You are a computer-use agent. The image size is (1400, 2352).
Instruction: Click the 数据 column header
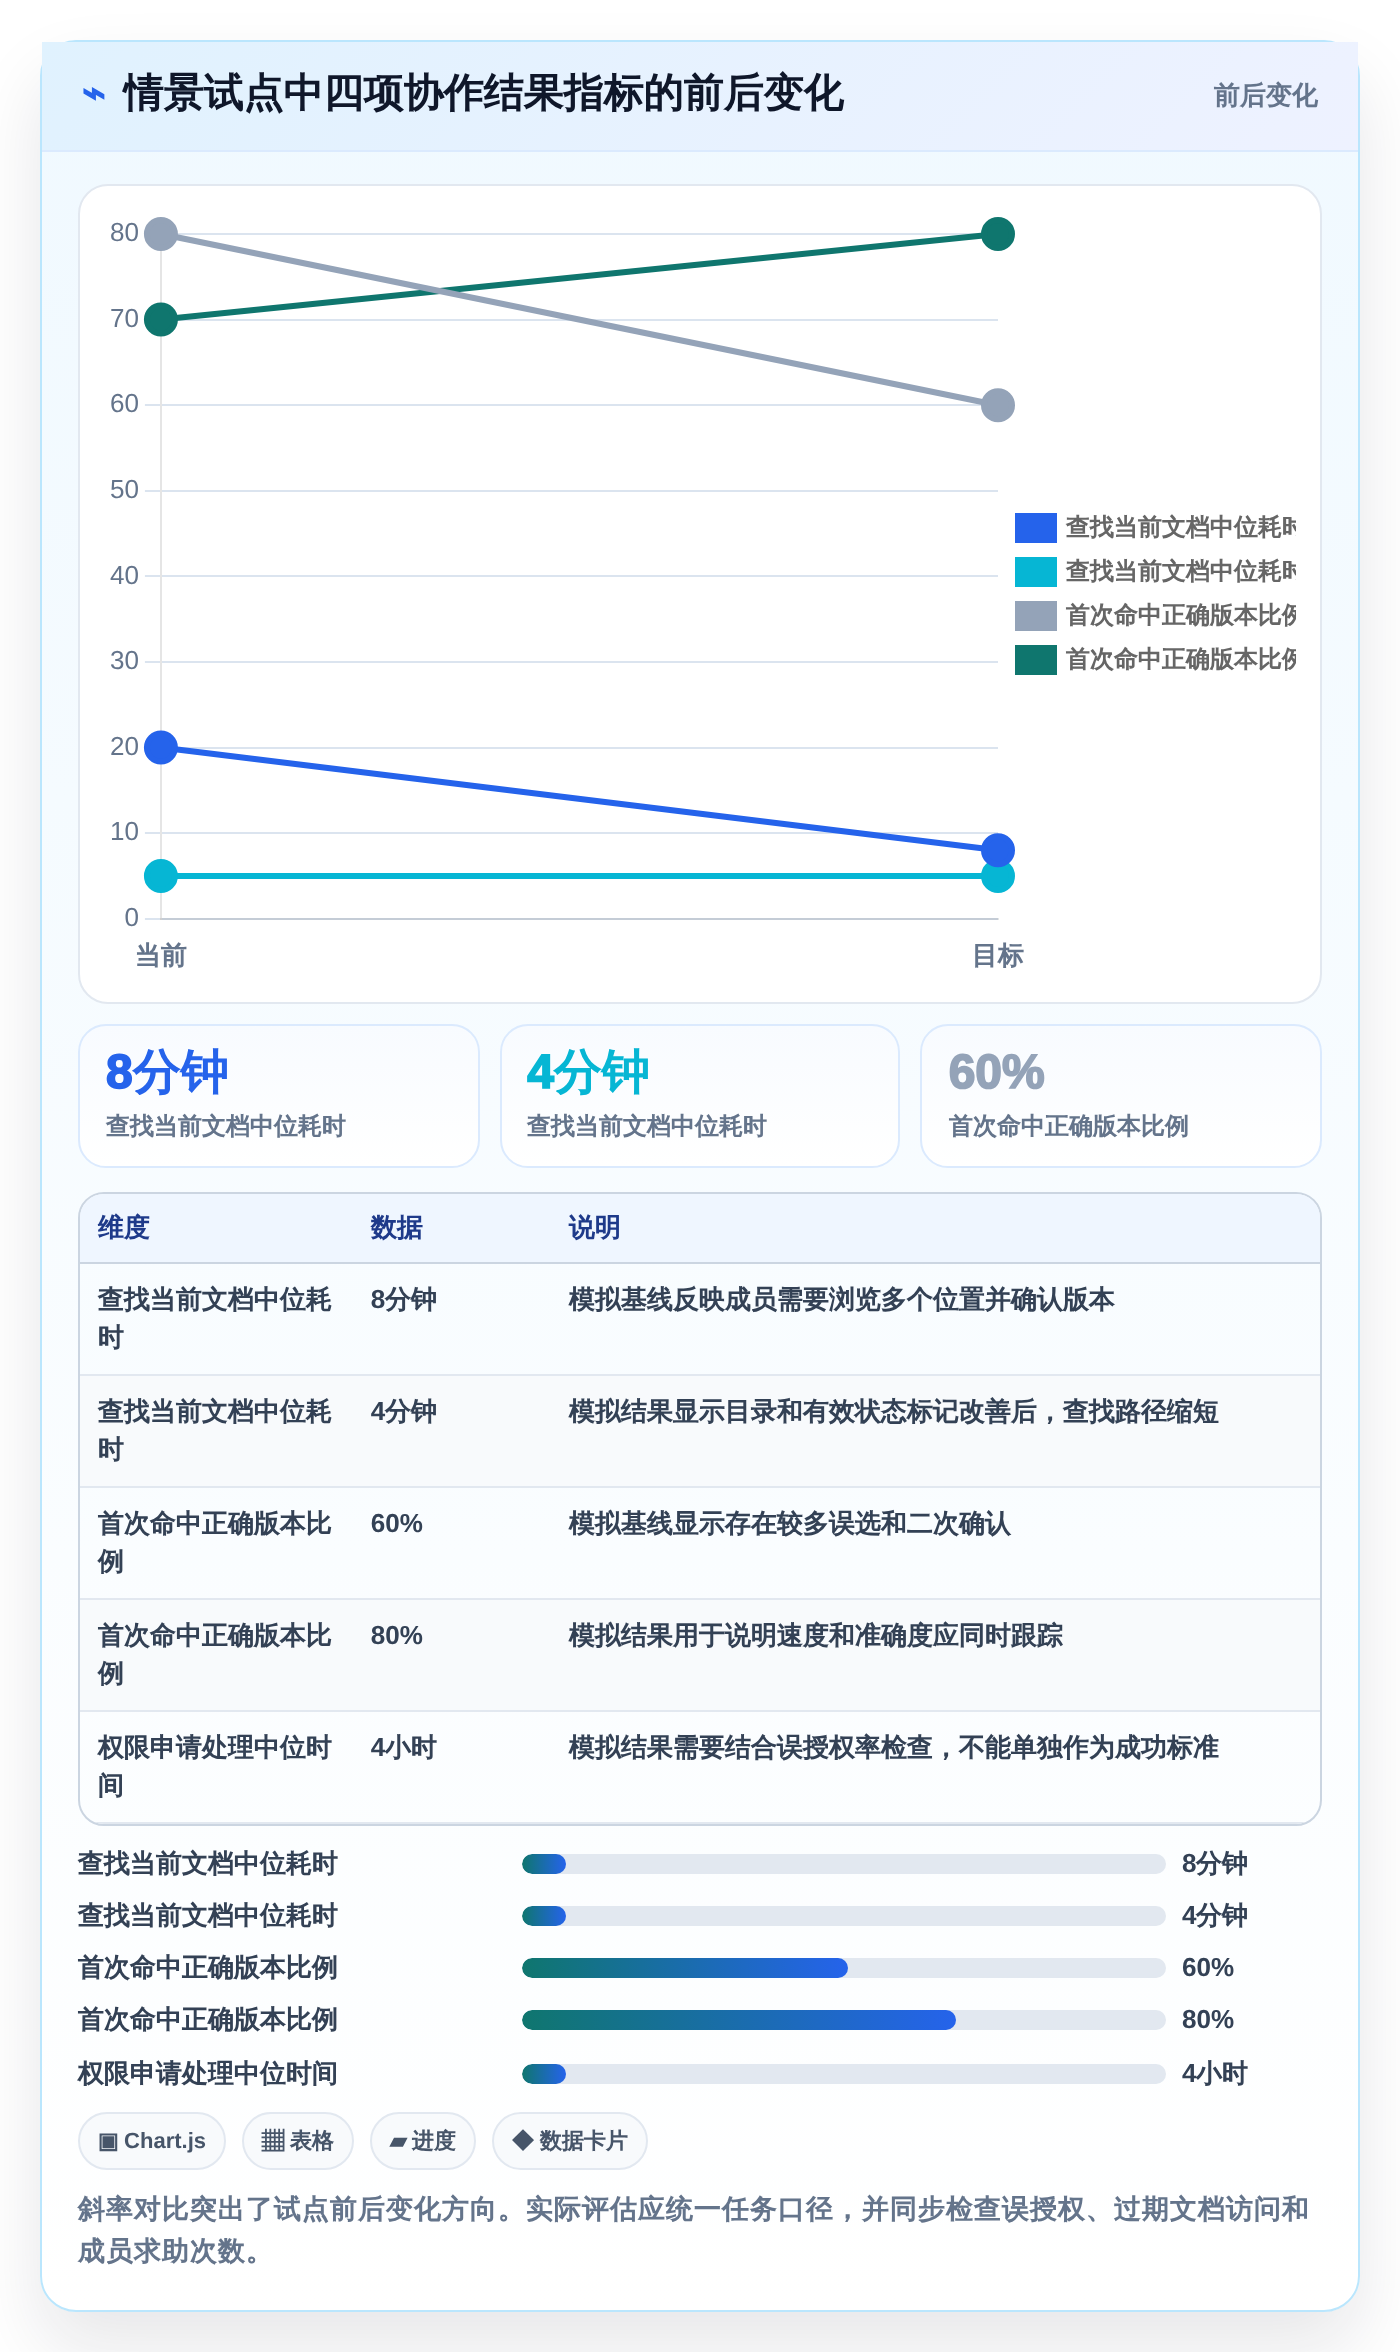click(397, 1228)
